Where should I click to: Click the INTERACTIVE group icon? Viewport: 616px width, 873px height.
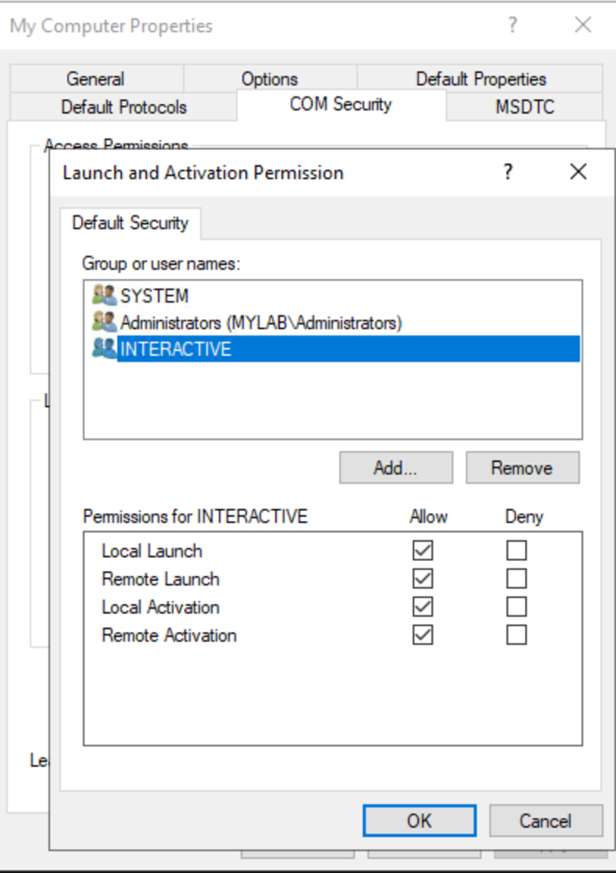(x=104, y=349)
